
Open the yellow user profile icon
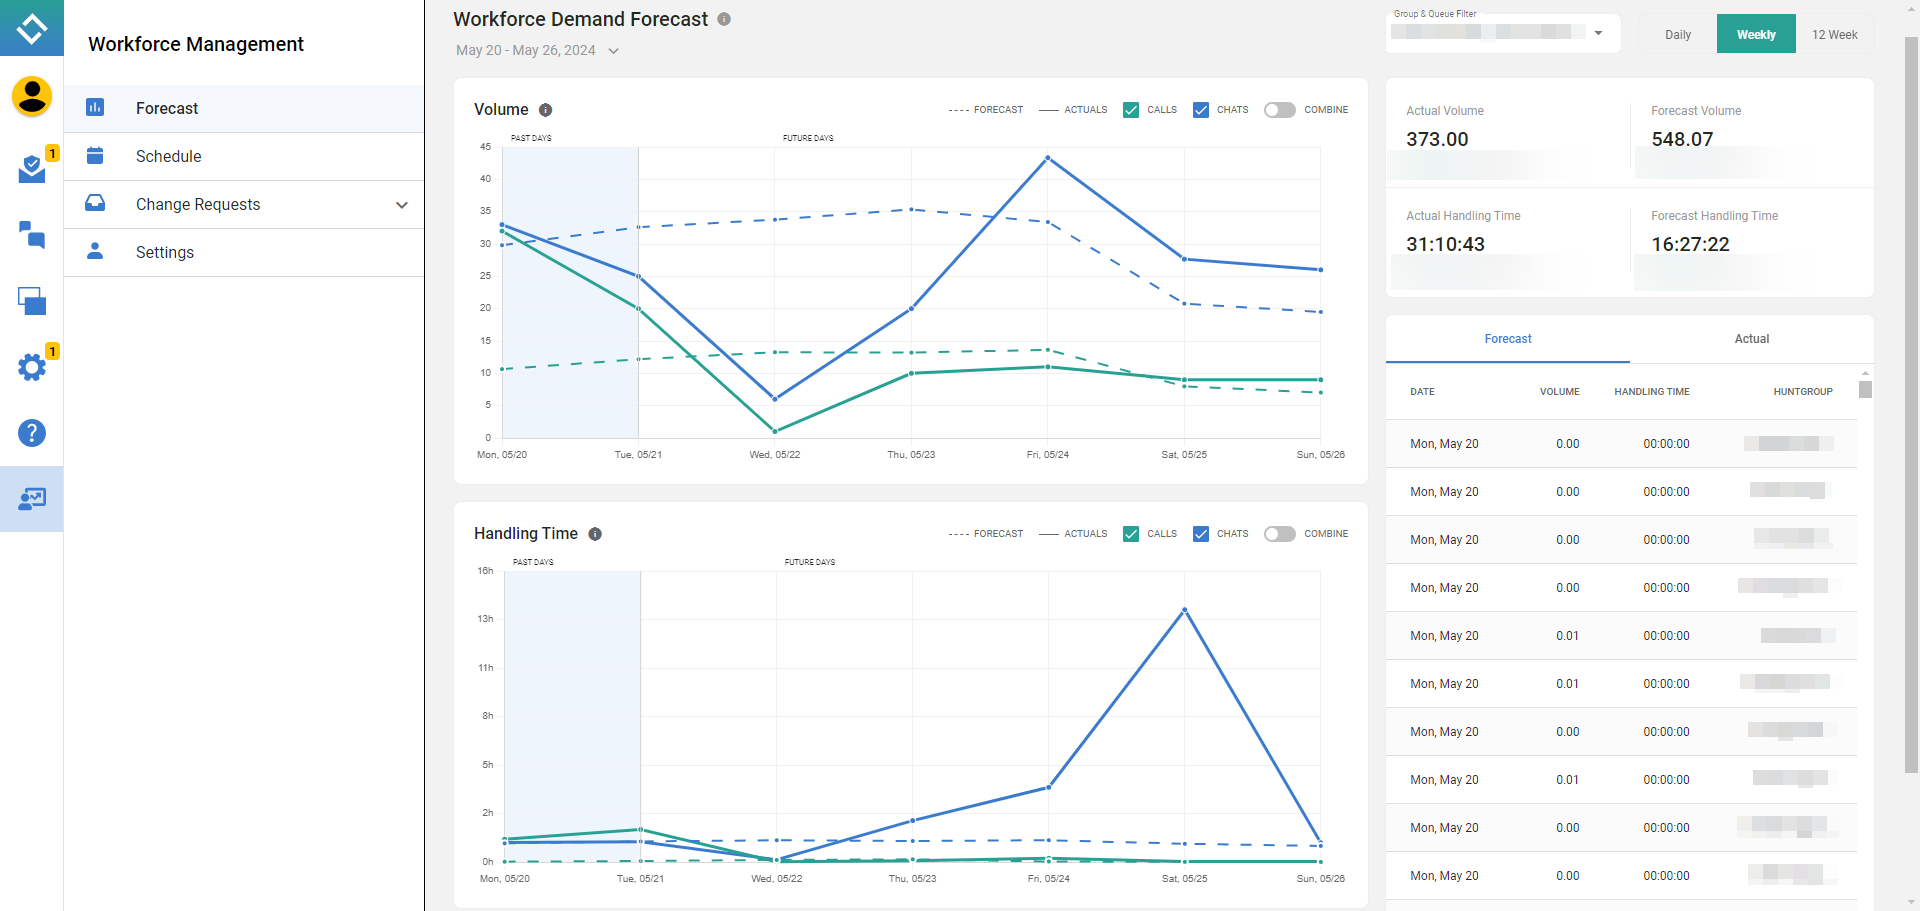tap(31, 96)
